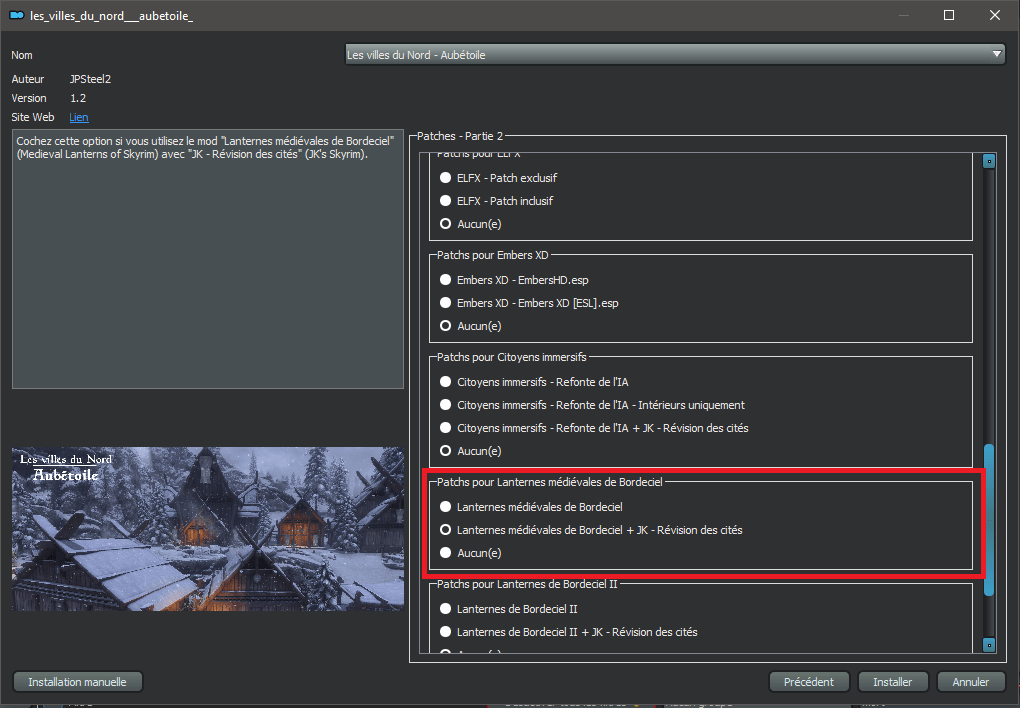The height and width of the screenshot is (708, 1020).
Task: Click the "Auteur" label
Action: pyautogui.click(x=28, y=79)
